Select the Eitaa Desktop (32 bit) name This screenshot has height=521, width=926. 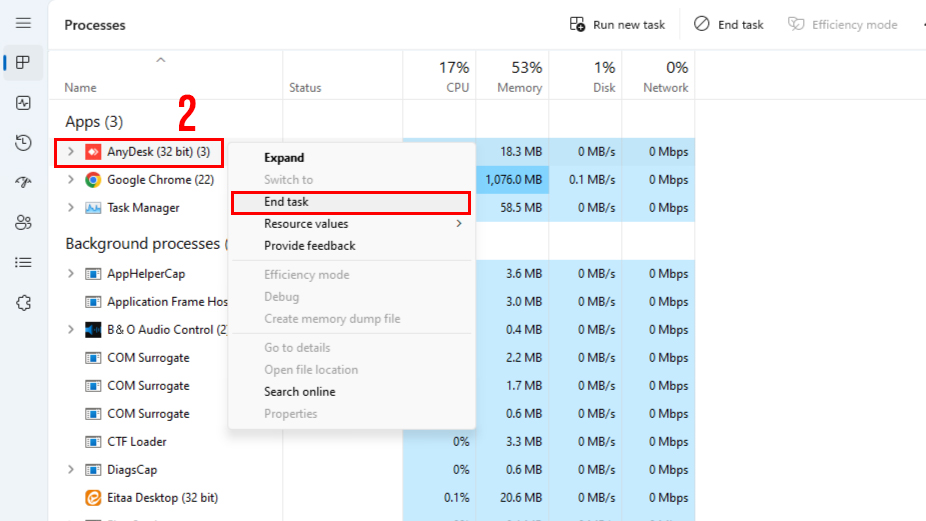point(162,498)
